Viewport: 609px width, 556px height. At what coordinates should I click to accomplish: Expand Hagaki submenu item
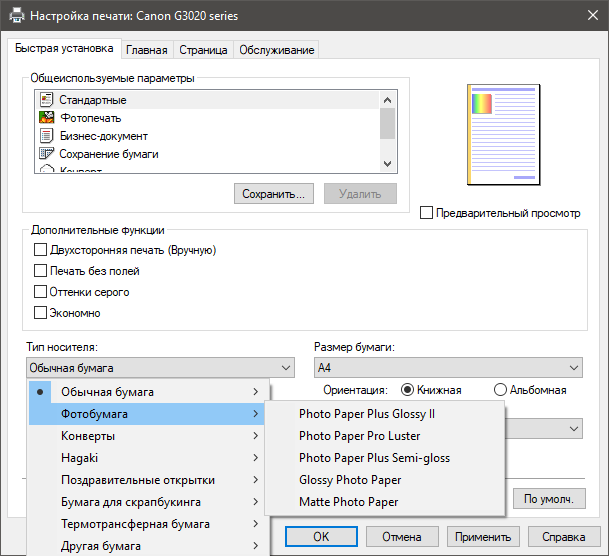tap(146, 458)
